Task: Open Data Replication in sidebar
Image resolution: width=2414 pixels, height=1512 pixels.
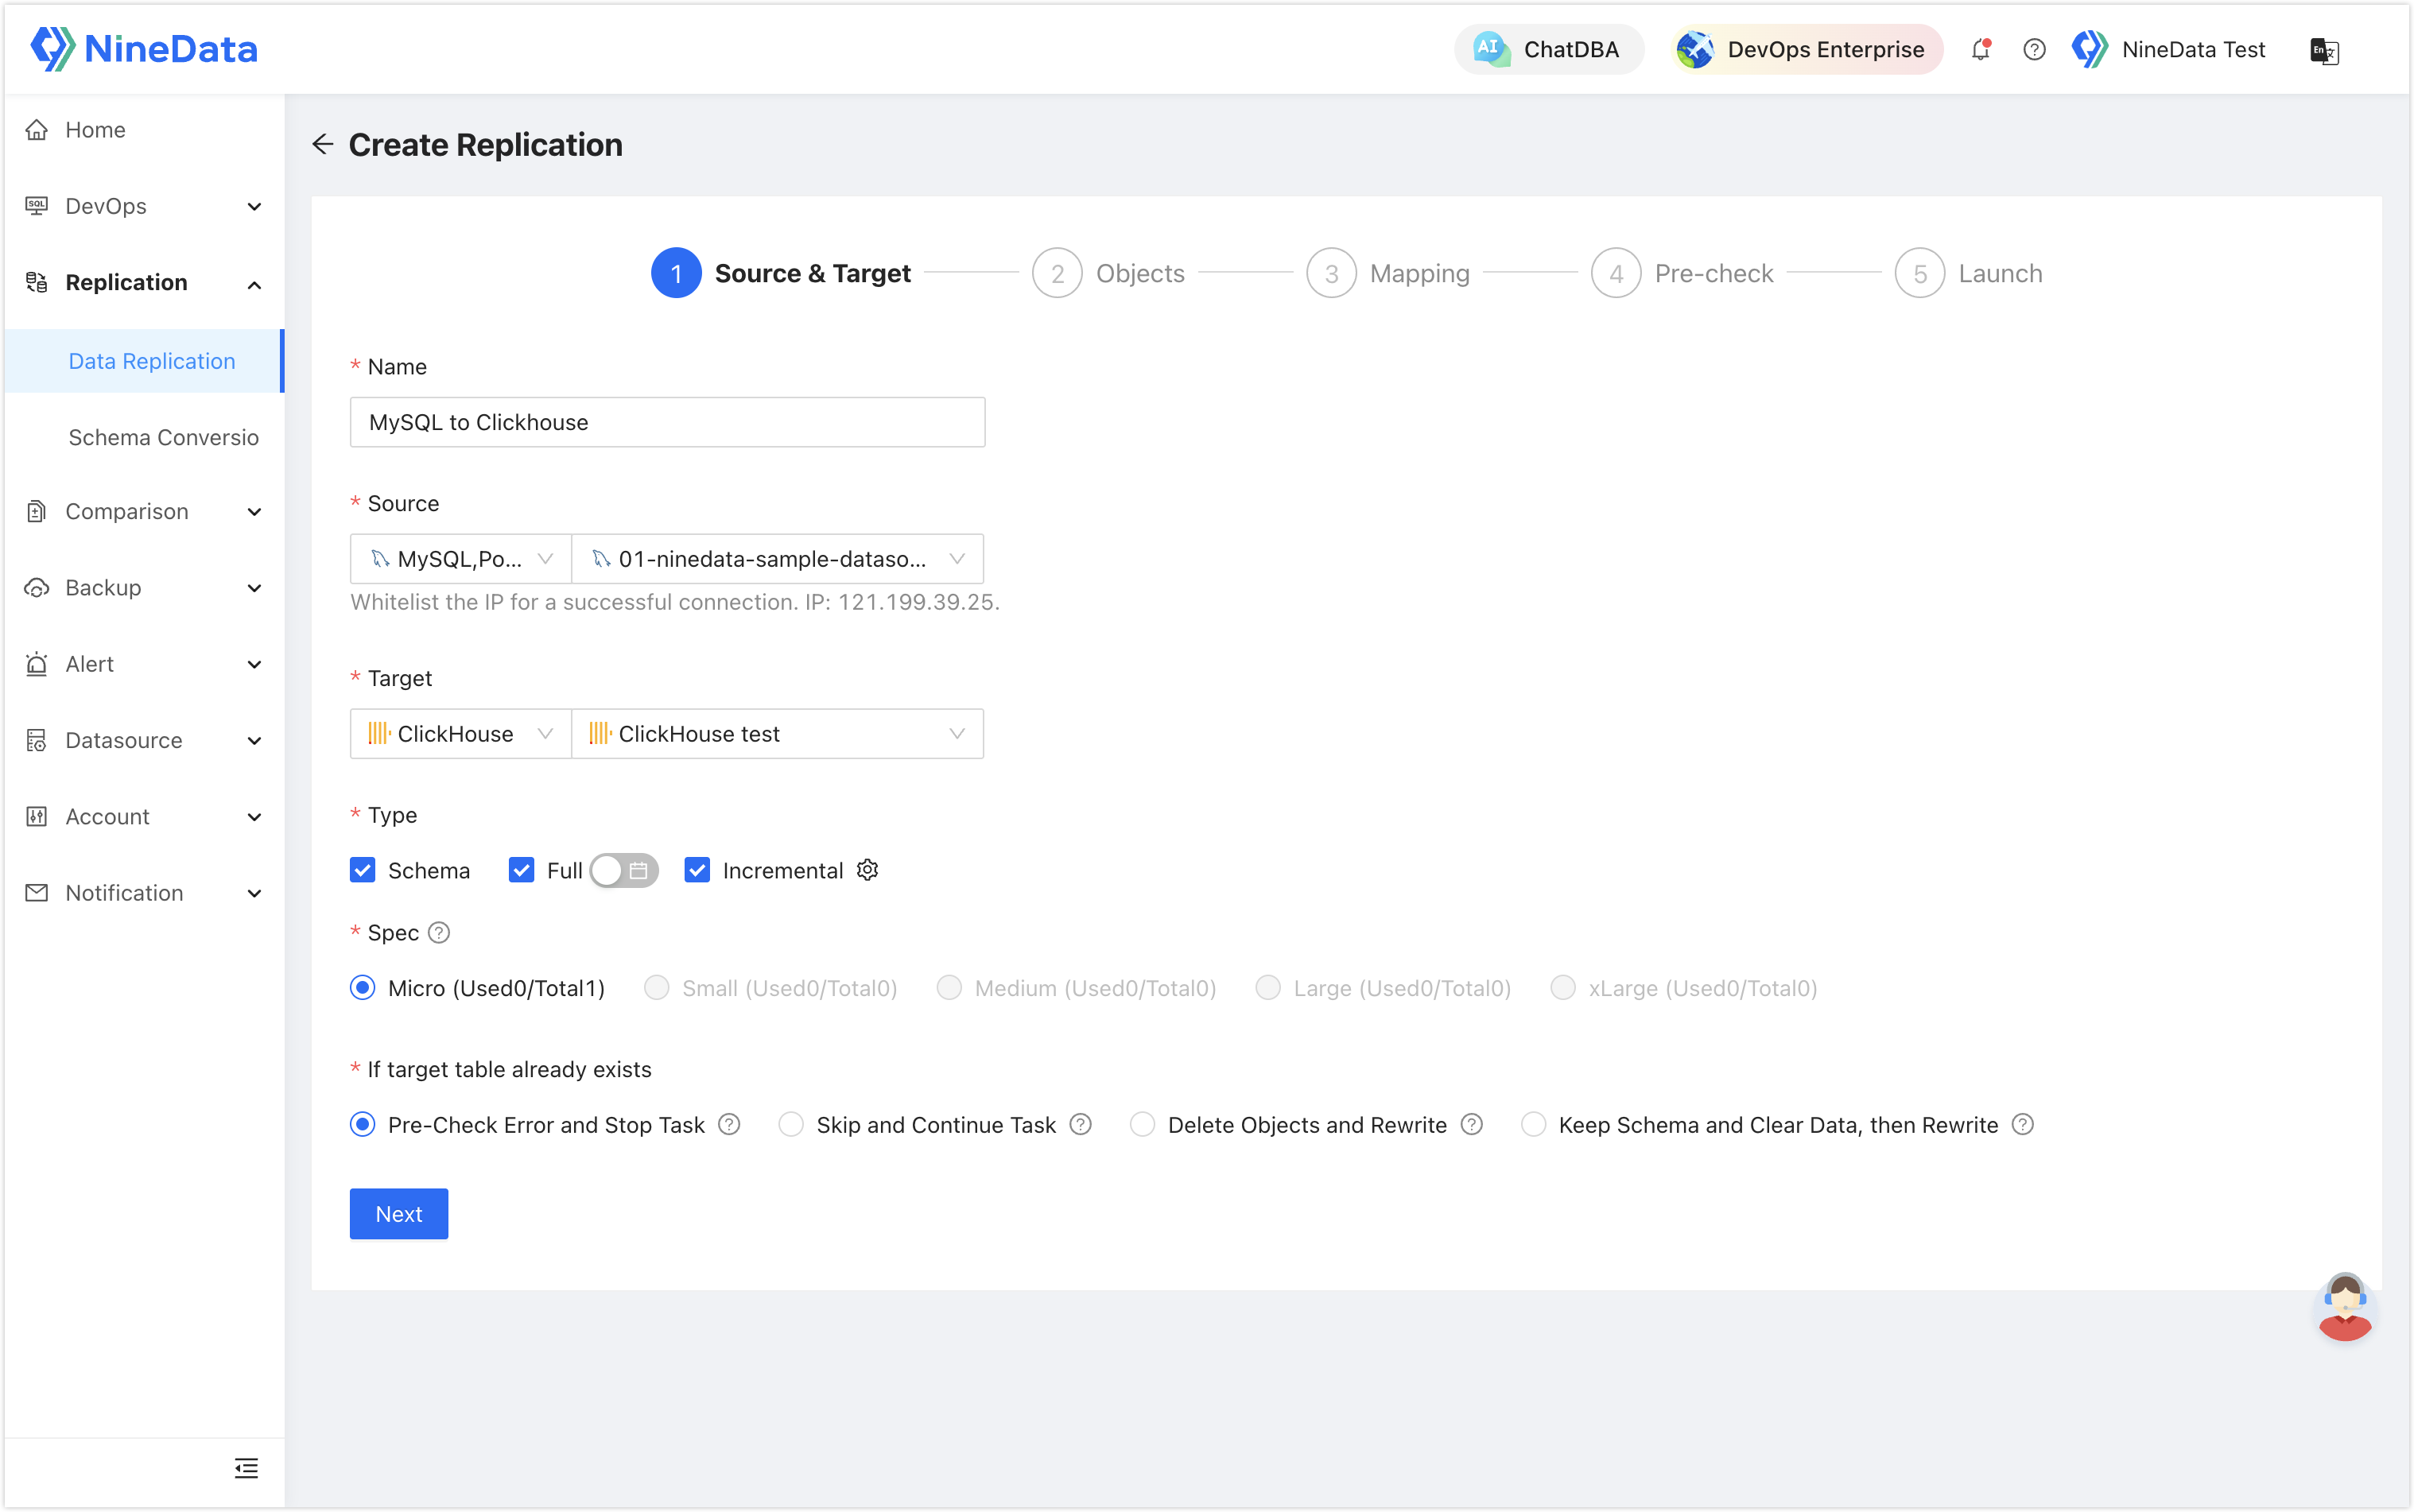Action: (x=144, y=361)
